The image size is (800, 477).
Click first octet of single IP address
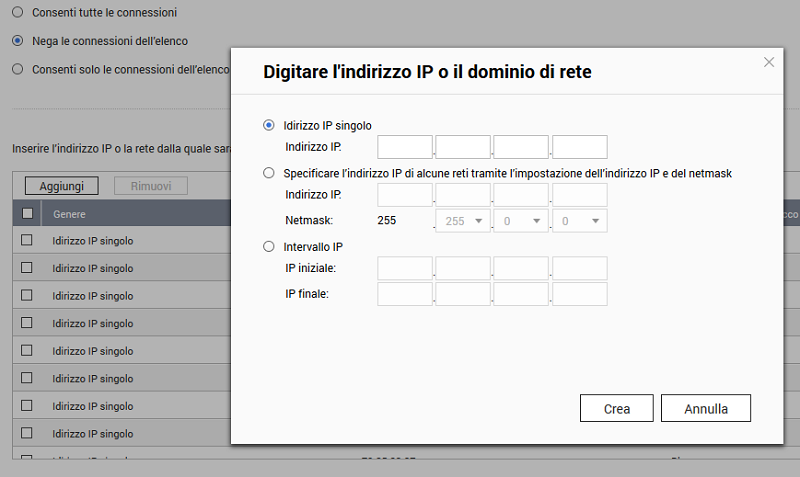pos(404,147)
